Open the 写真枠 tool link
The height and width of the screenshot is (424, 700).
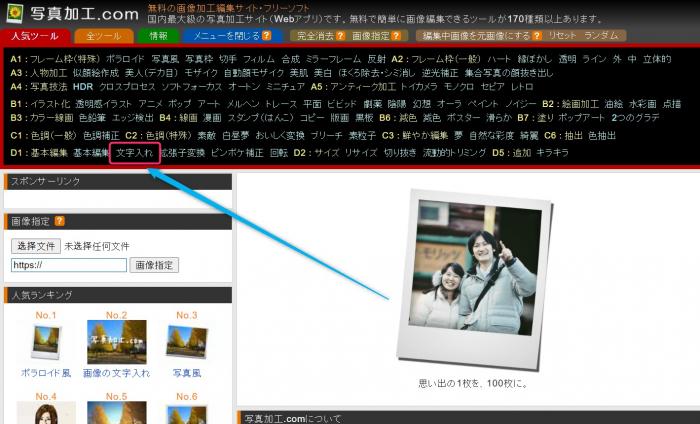(x=199, y=59)
